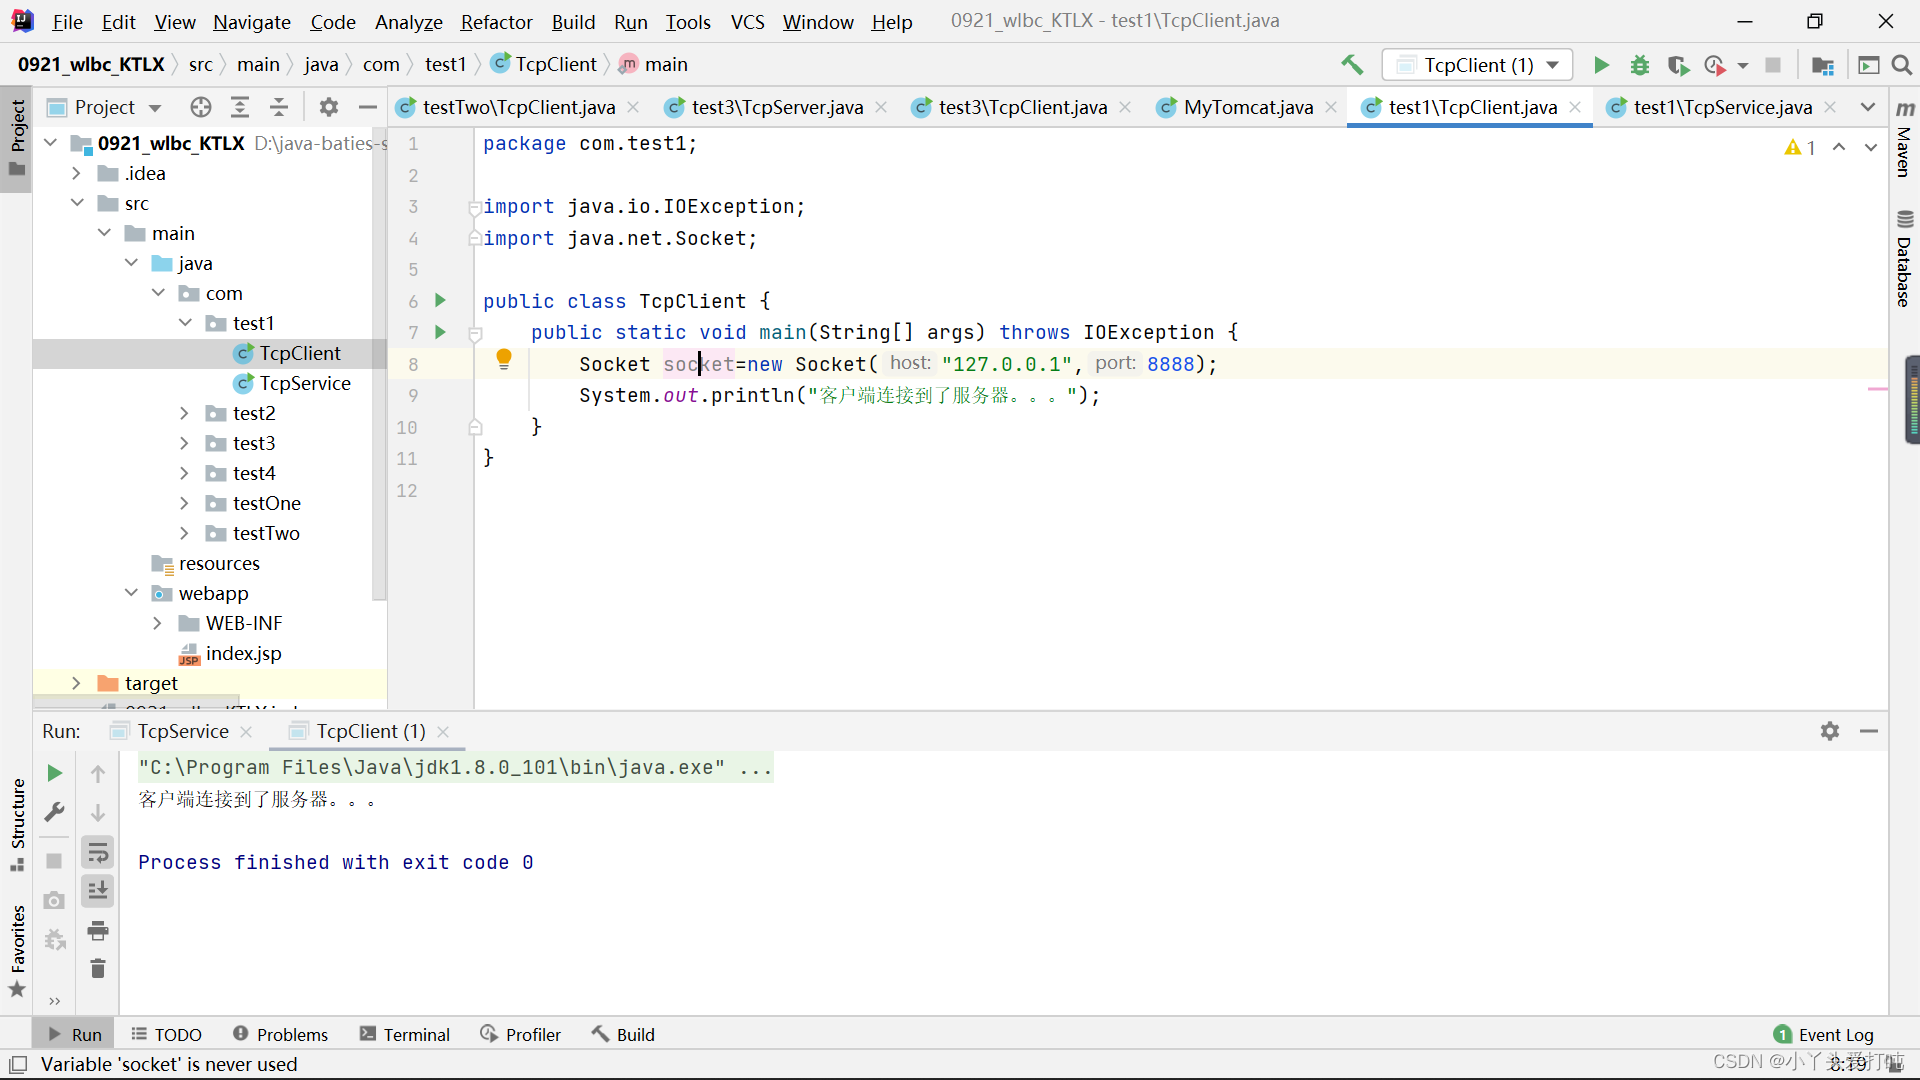
Task: Go to next highlighted error arrow
Action: (x=1870, y=147)
